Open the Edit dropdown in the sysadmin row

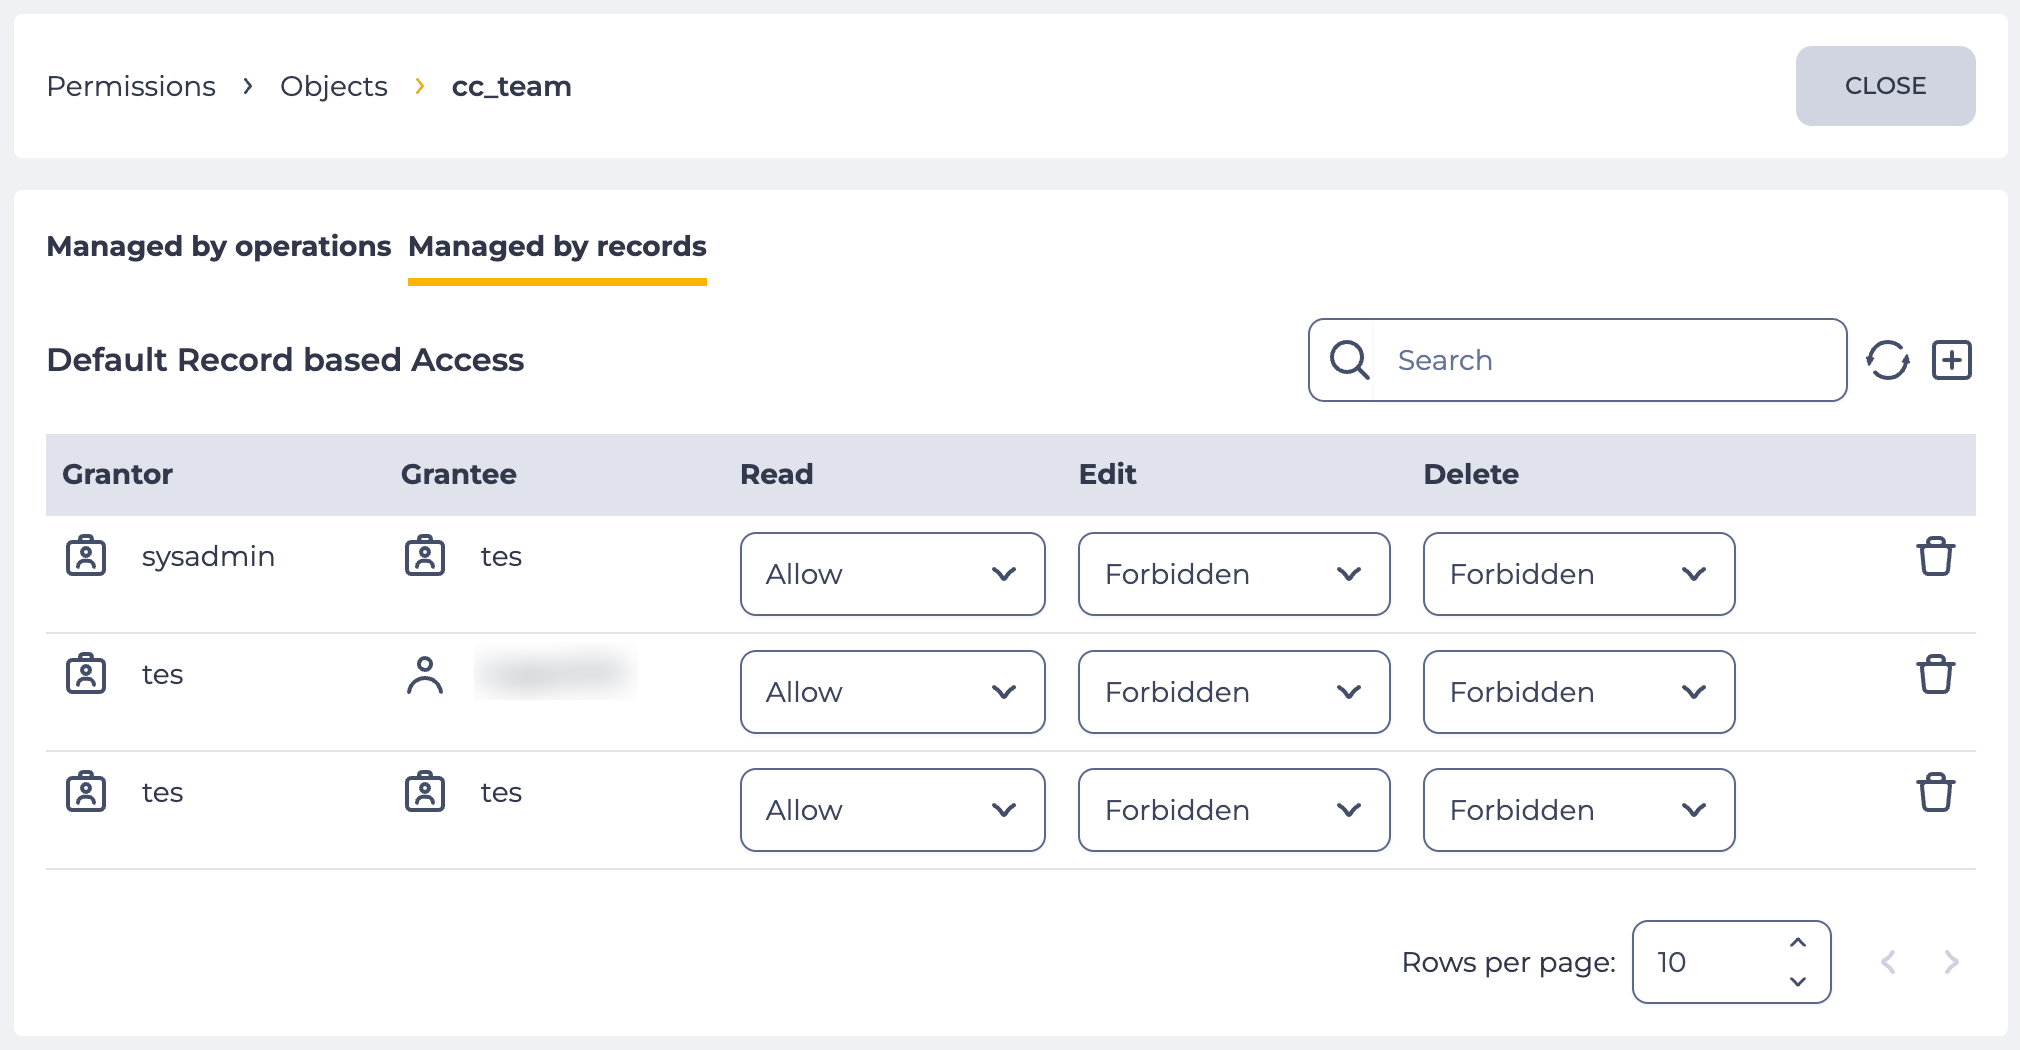(x=1234, y=574)
